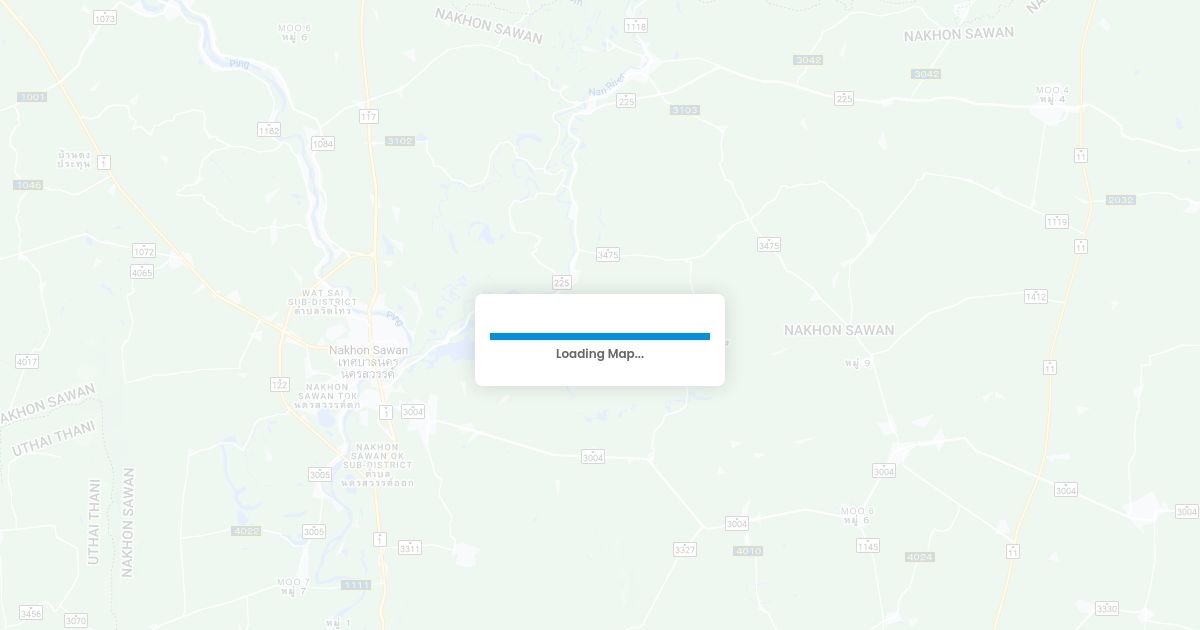The image size is (1200, 630).
Task: Click the highway 117 shield
Action: (368, 117)
